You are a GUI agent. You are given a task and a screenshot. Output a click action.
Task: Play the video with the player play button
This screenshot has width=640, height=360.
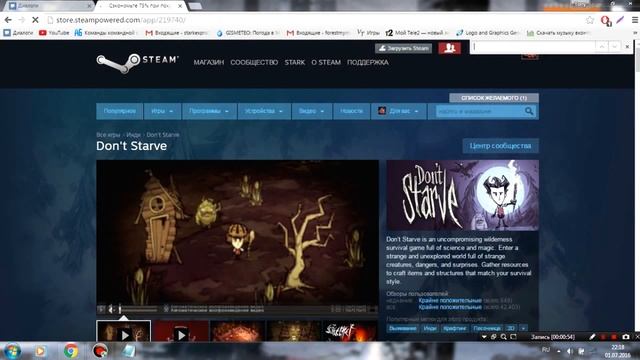(x=101, y=309)
